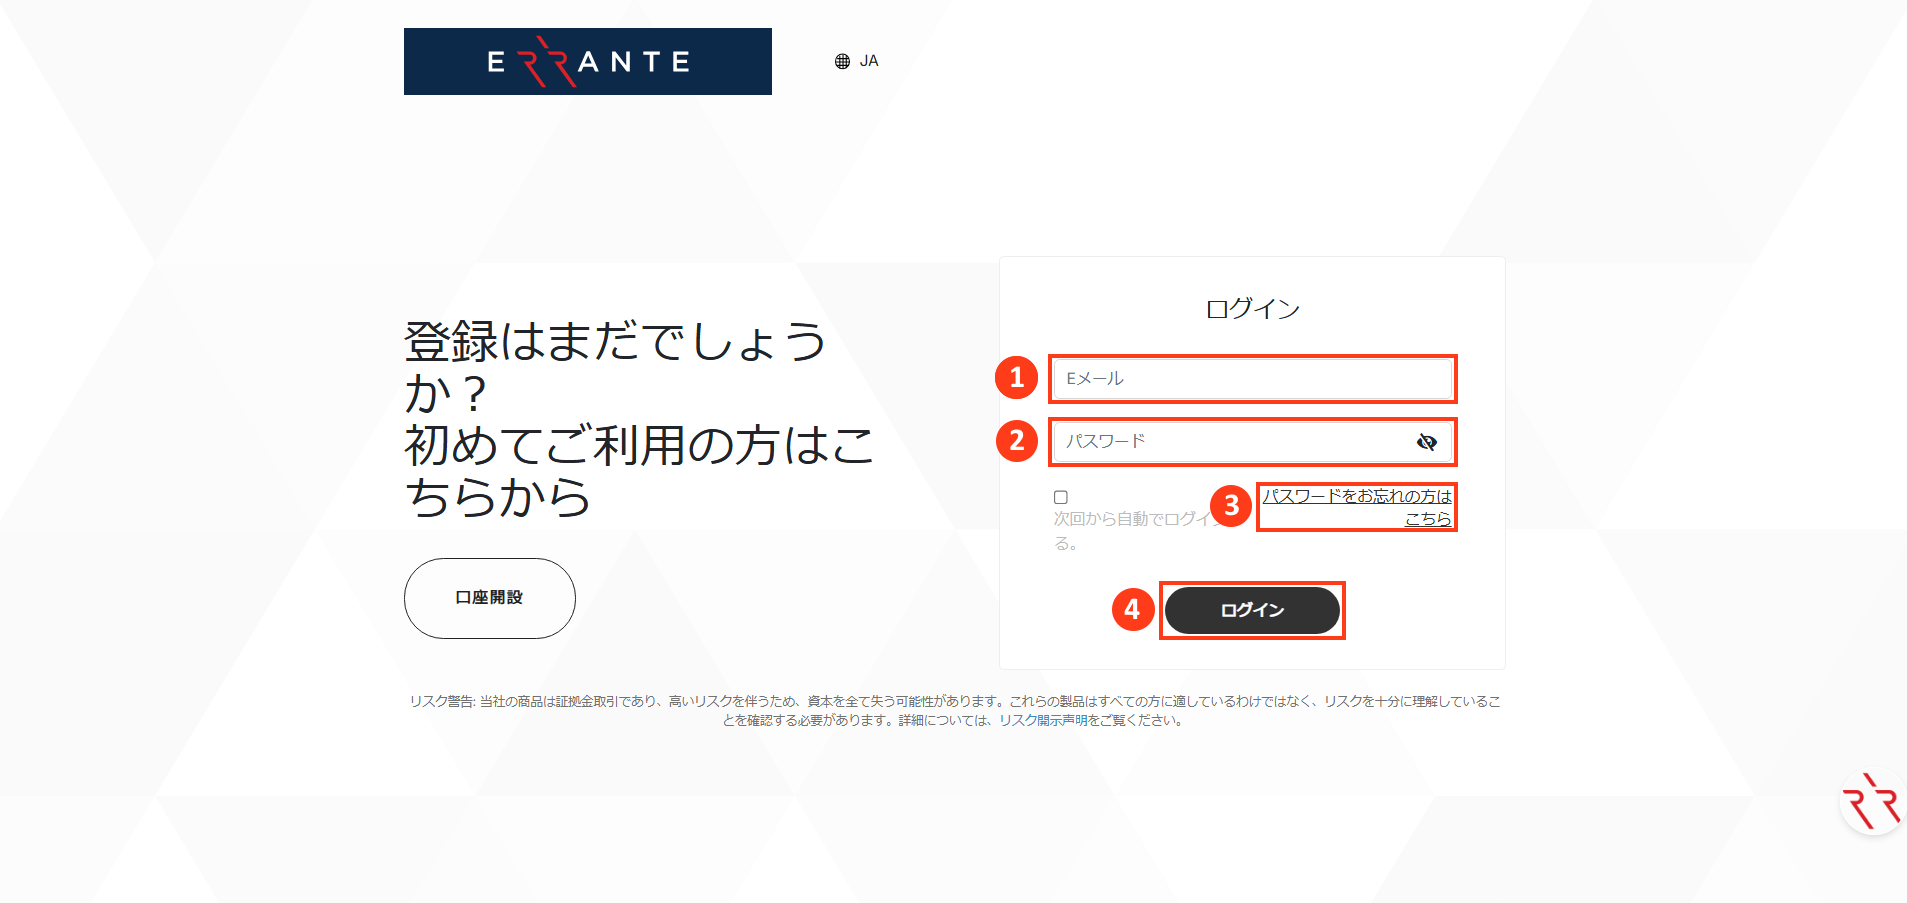Click the 口座開設 button
The image size is (1907, 903).
(489, 597)
